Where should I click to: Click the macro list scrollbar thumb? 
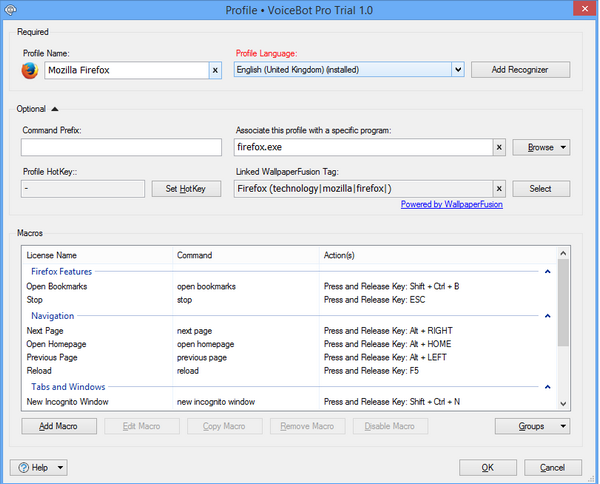[x=563, y=303]
